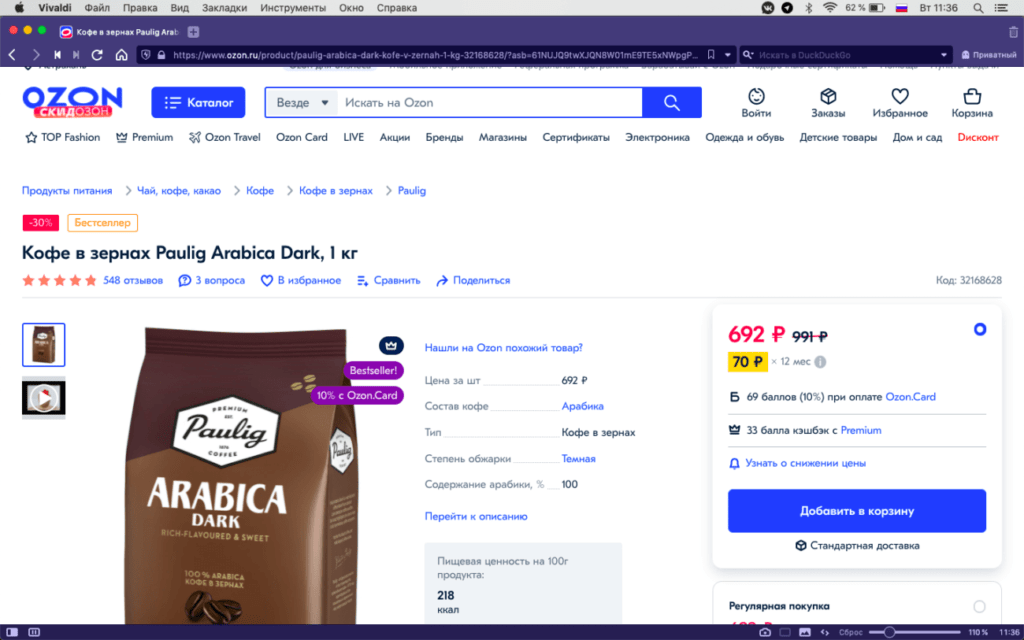Go to Vivaldi home page icon
Image resolution: width=1024 pixels, height=640 pixels.
(121, 55)
